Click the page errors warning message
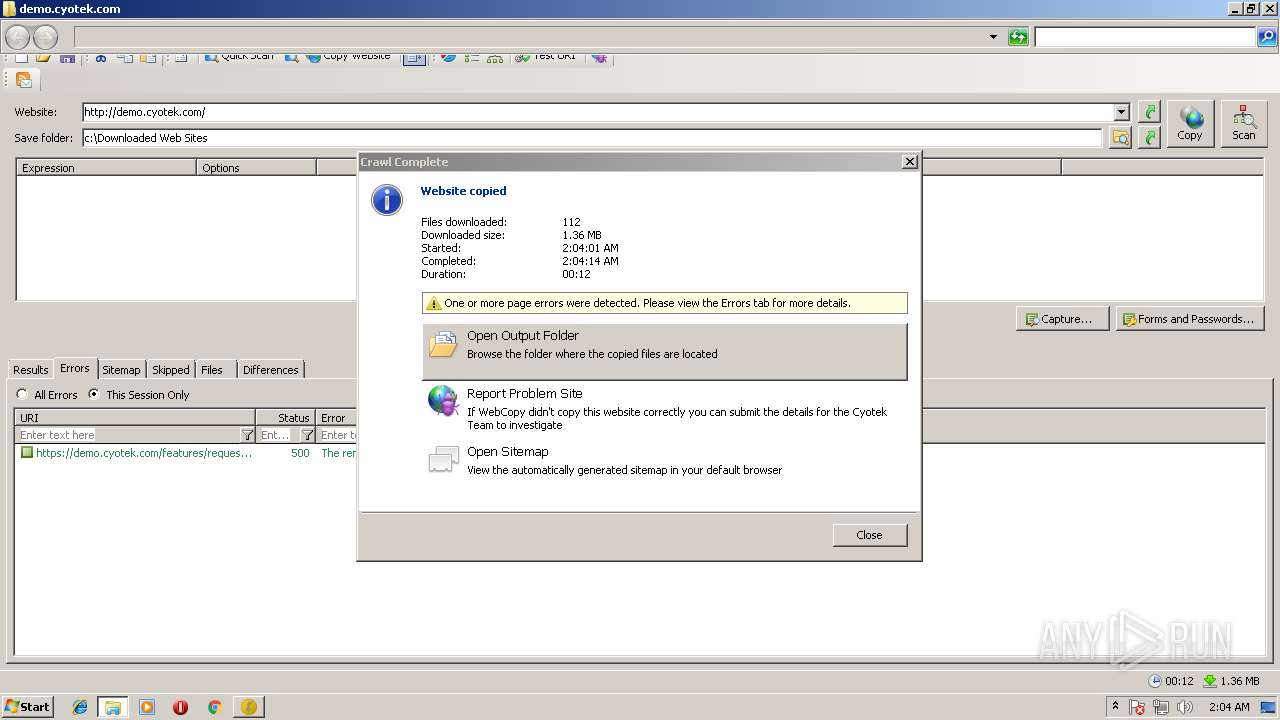This screenshot has width=1280, height=720. [665, 303]
